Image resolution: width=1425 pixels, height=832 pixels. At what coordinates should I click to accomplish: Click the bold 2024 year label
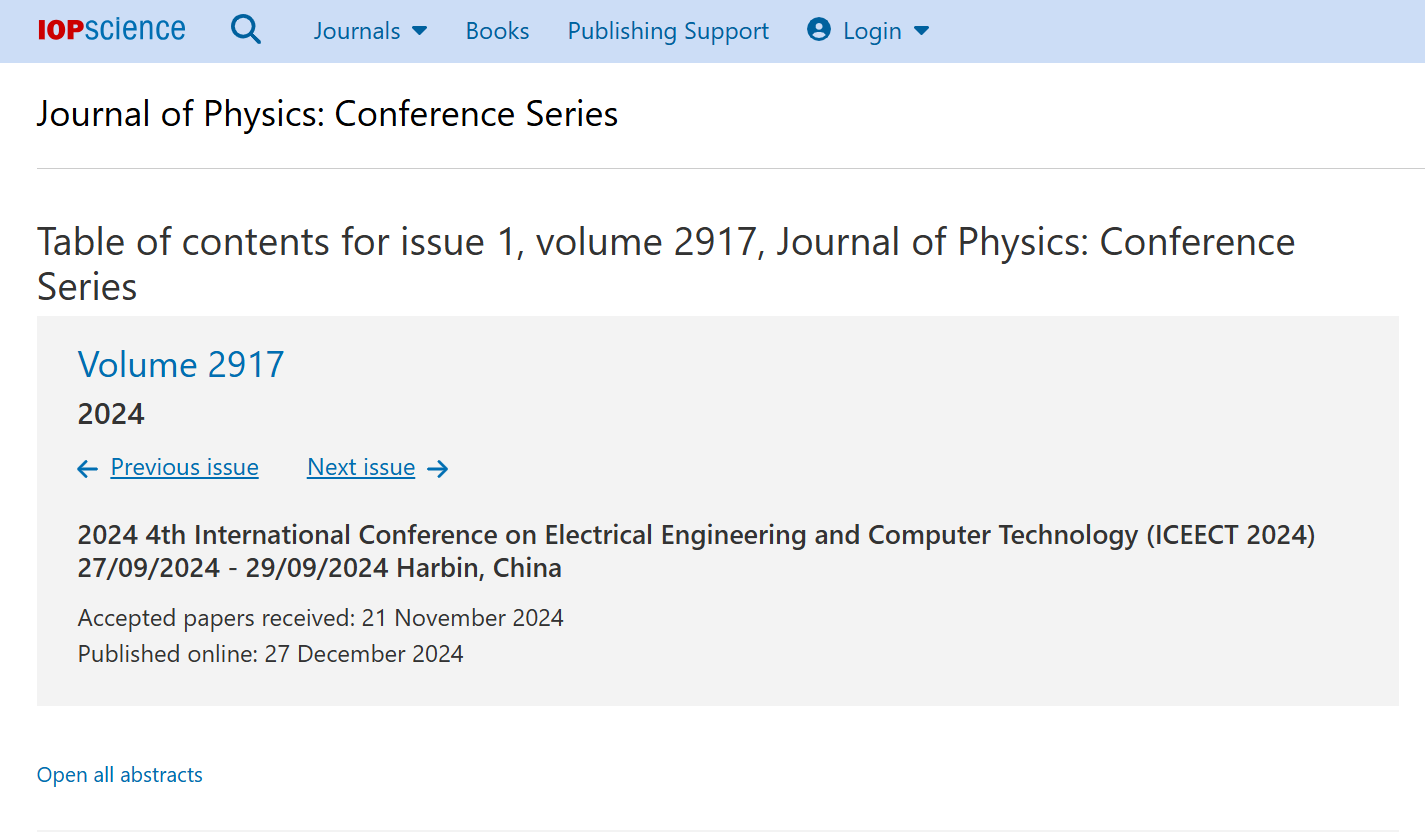click(x=111, y=414)
